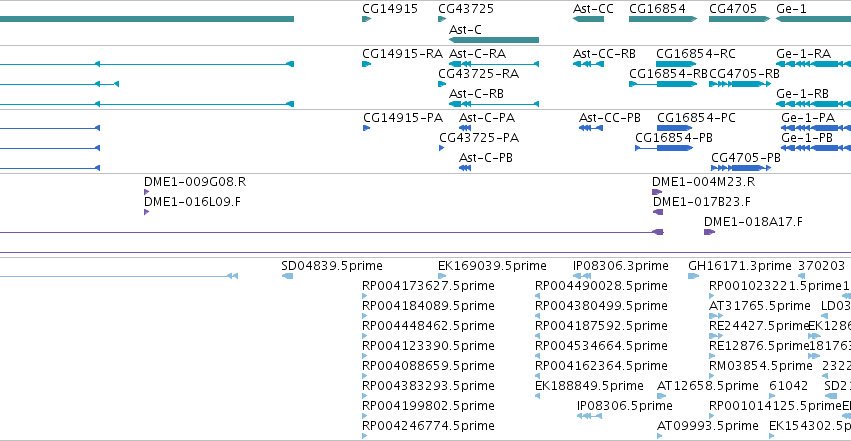851x441 pixels.
Task: Select EST RP004187592.5prime
Action: point(537,336)
